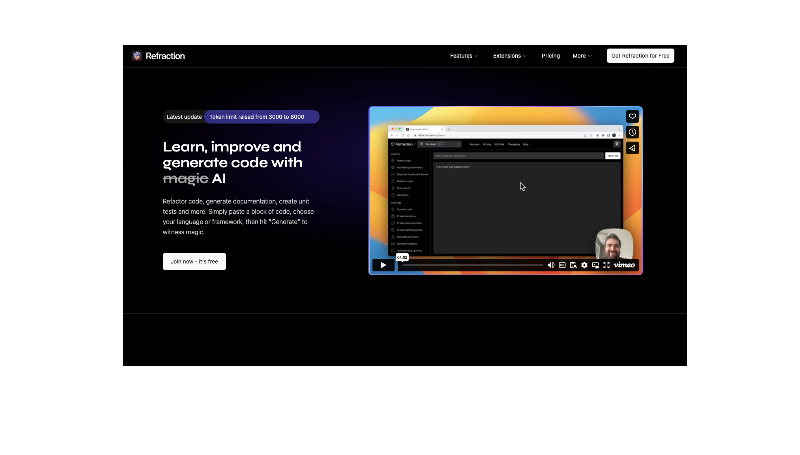This screenshot has height=455, width=800.
Task: Enable picture-in-picture mode
Action: tap(595, 265)
